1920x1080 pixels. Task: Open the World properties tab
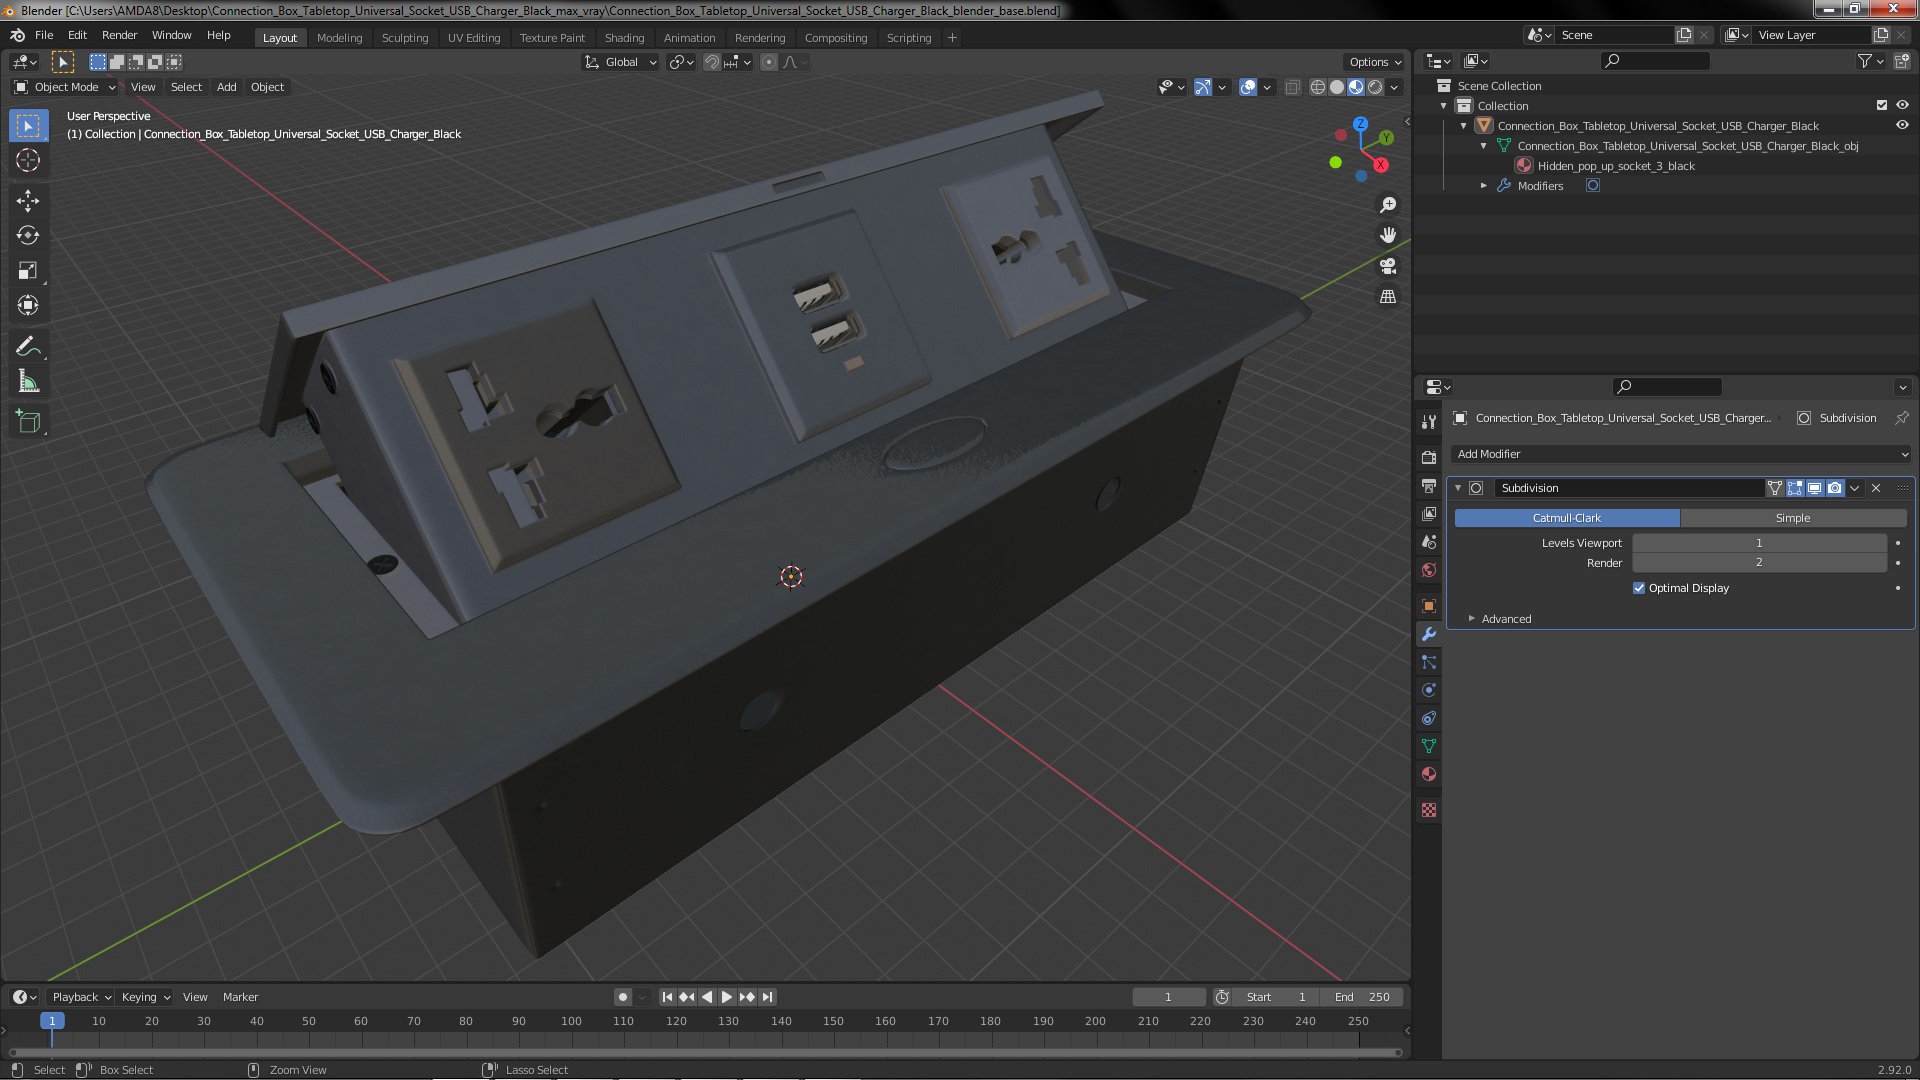pyautogui.click(x=1429, y=570)
